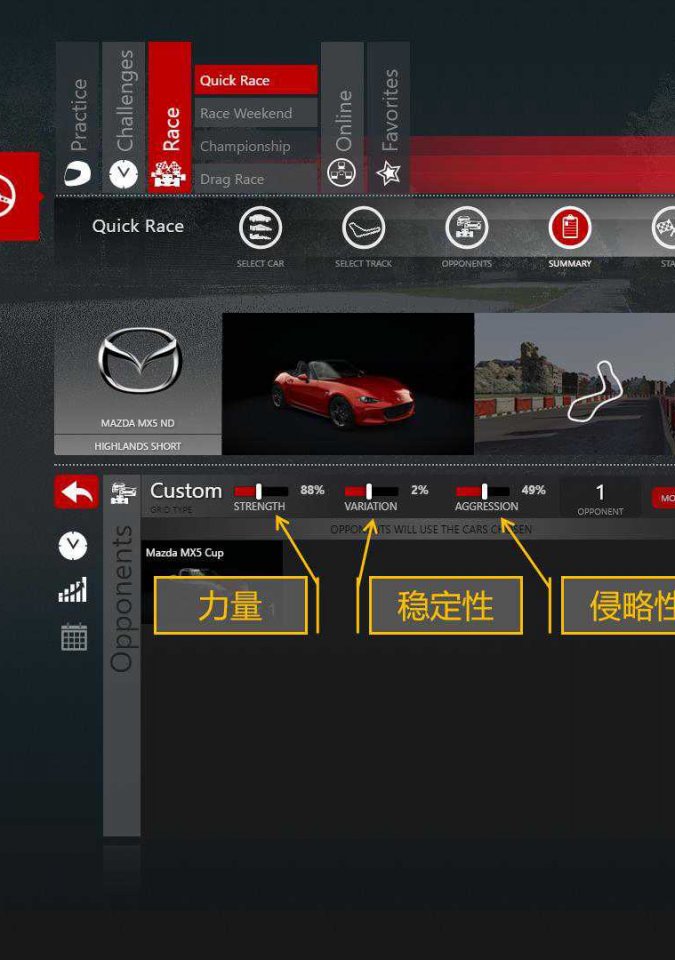
Task: Click the HIGHLANDS SHORT label
Action: coord(138,446)
